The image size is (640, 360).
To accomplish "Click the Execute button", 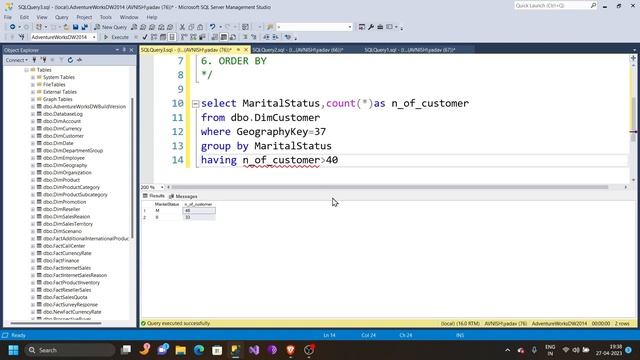I will tap(116, 37).
